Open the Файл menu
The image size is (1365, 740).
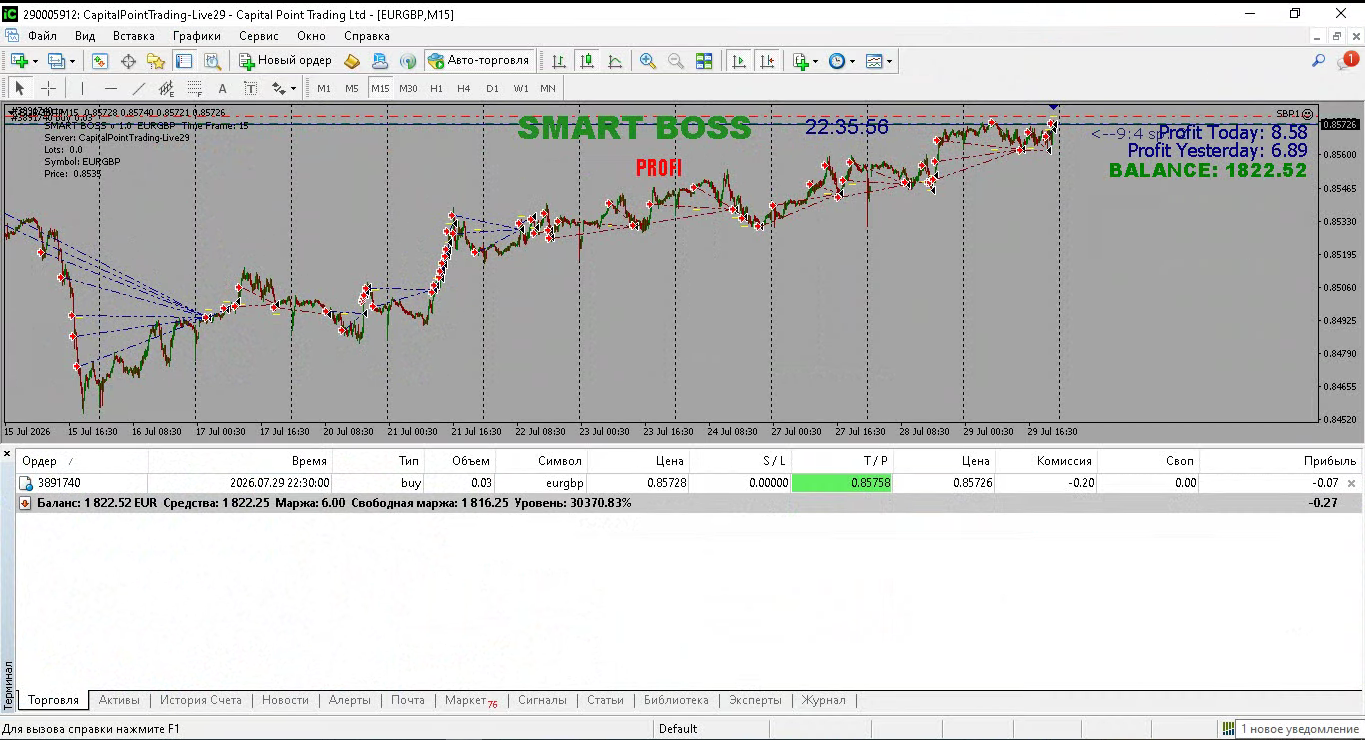[42, 36]
